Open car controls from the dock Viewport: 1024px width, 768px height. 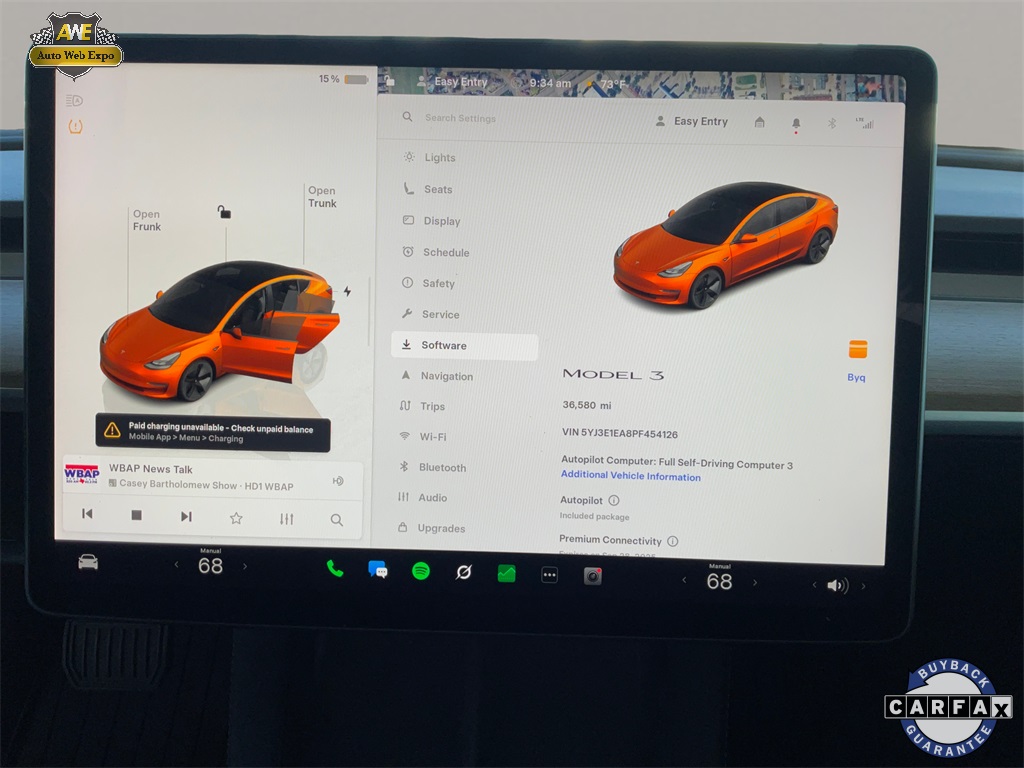coord(88,562)
